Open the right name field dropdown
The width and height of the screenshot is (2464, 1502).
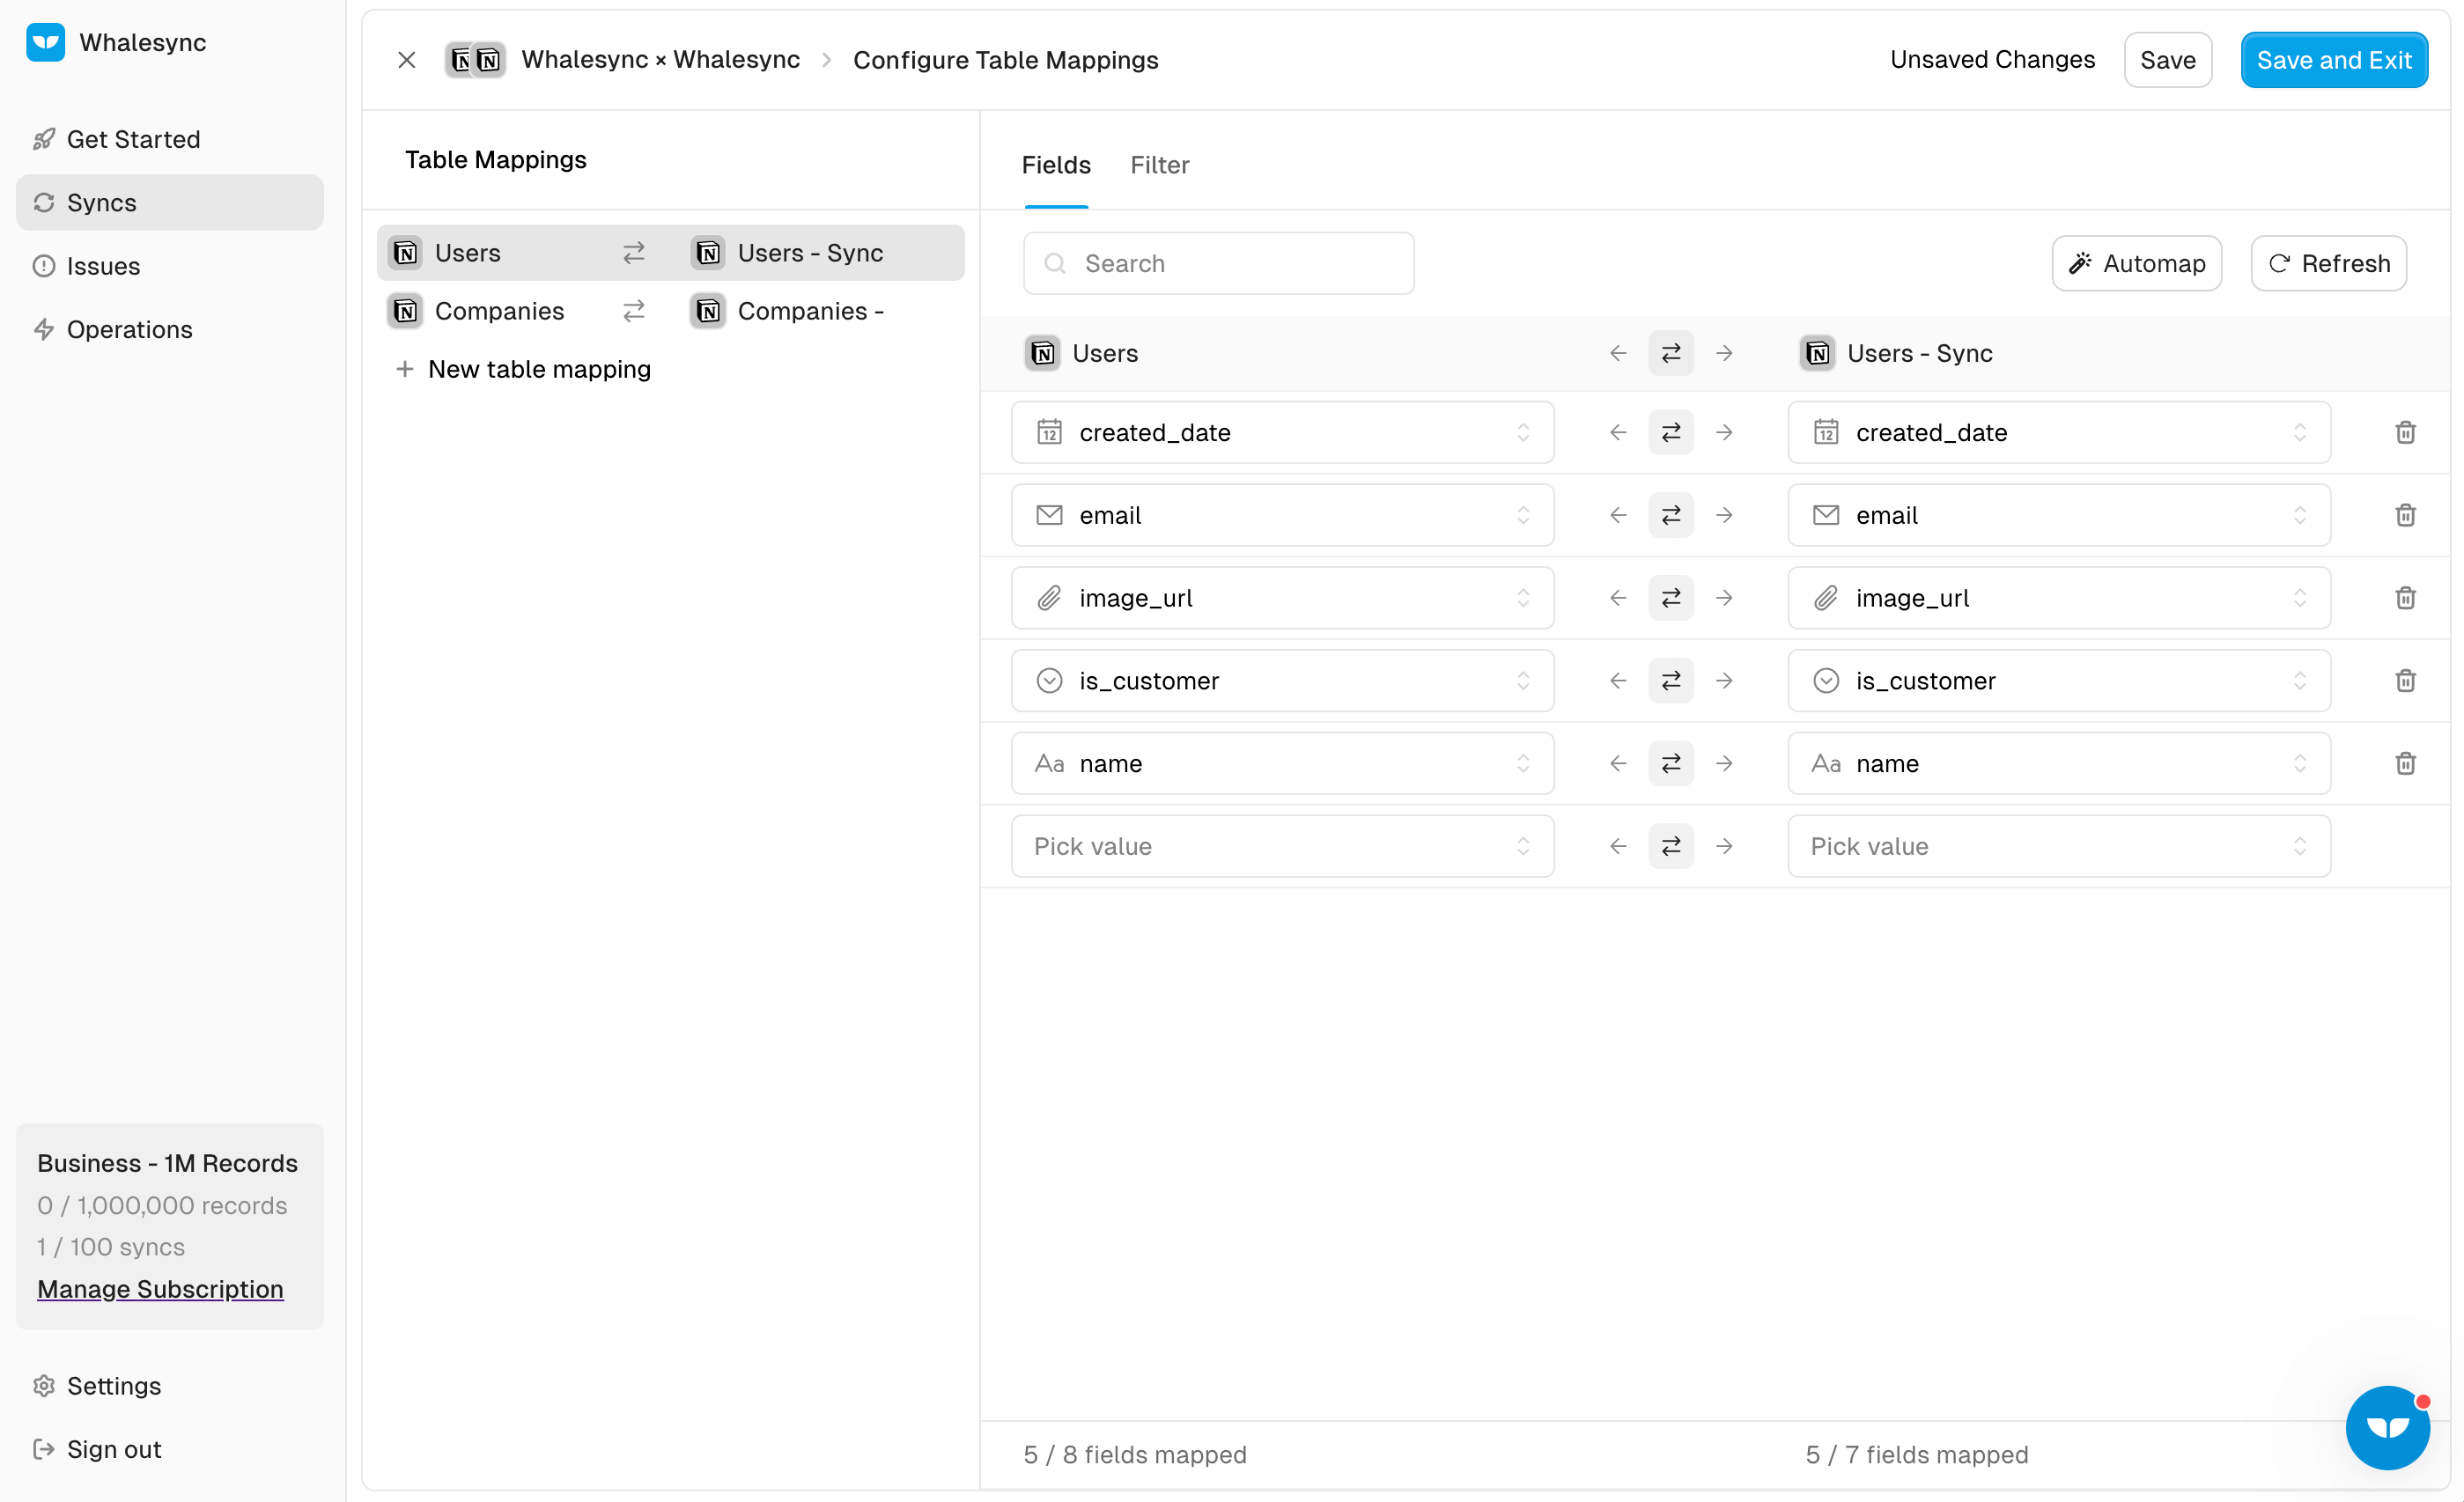click(x=2059, y=763)
